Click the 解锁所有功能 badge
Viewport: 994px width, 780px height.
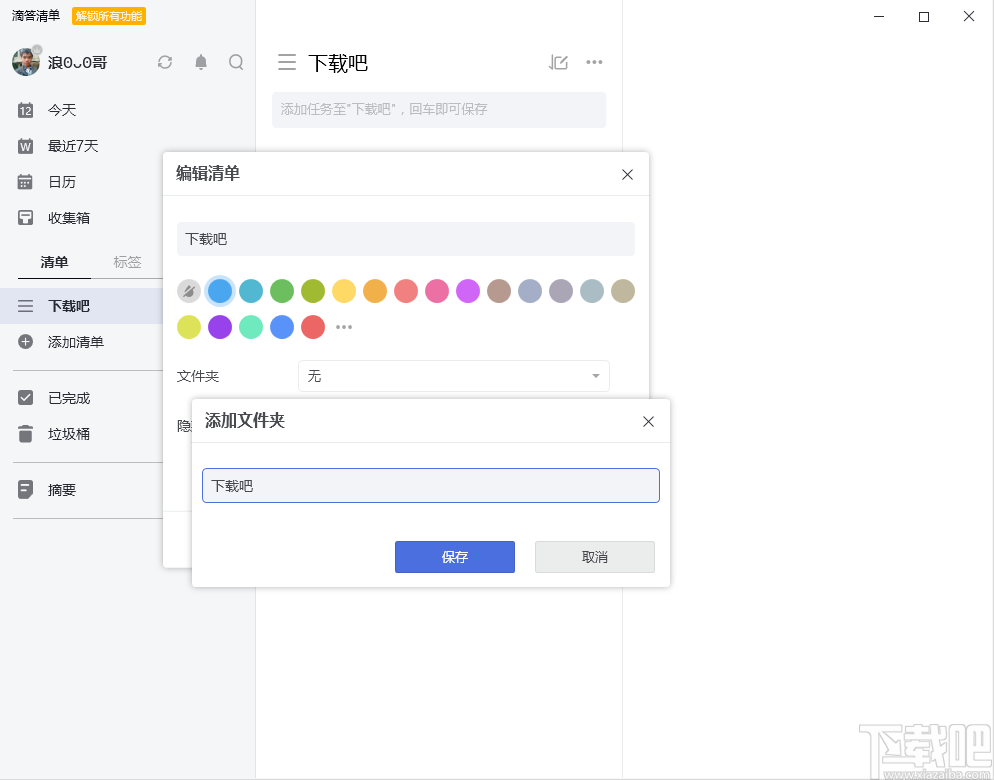tap(109, 16)
